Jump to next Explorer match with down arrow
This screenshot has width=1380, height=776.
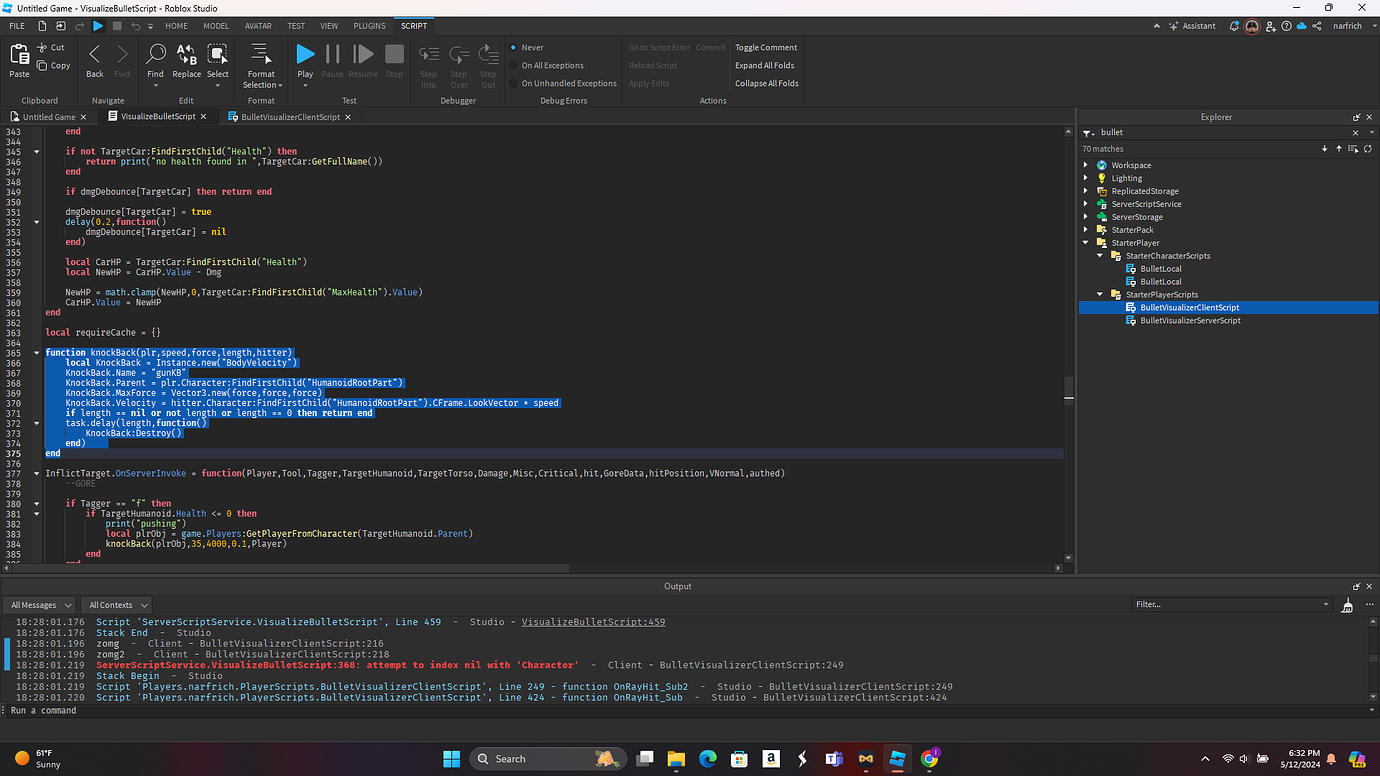click(x=1325, y=149)
